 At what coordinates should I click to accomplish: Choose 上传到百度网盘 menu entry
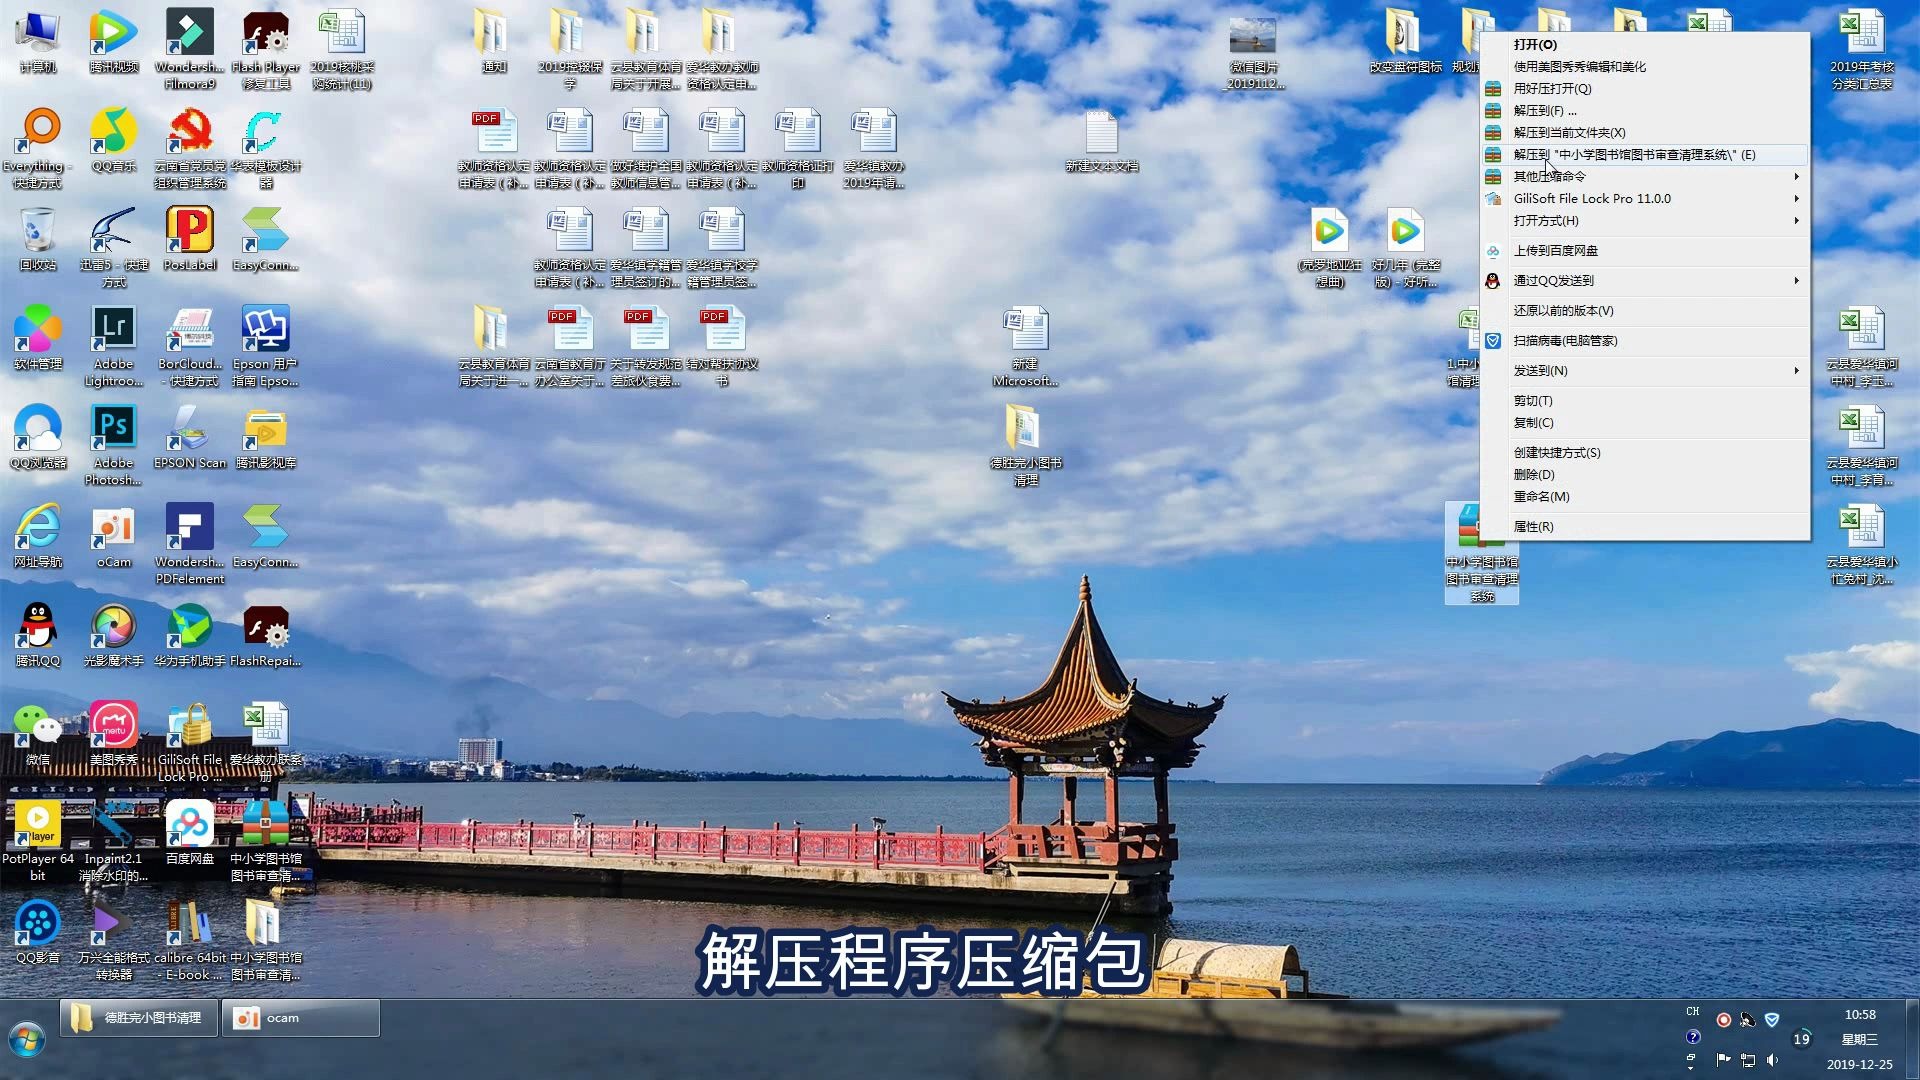pyautogui.click(x=1645, y=251)
